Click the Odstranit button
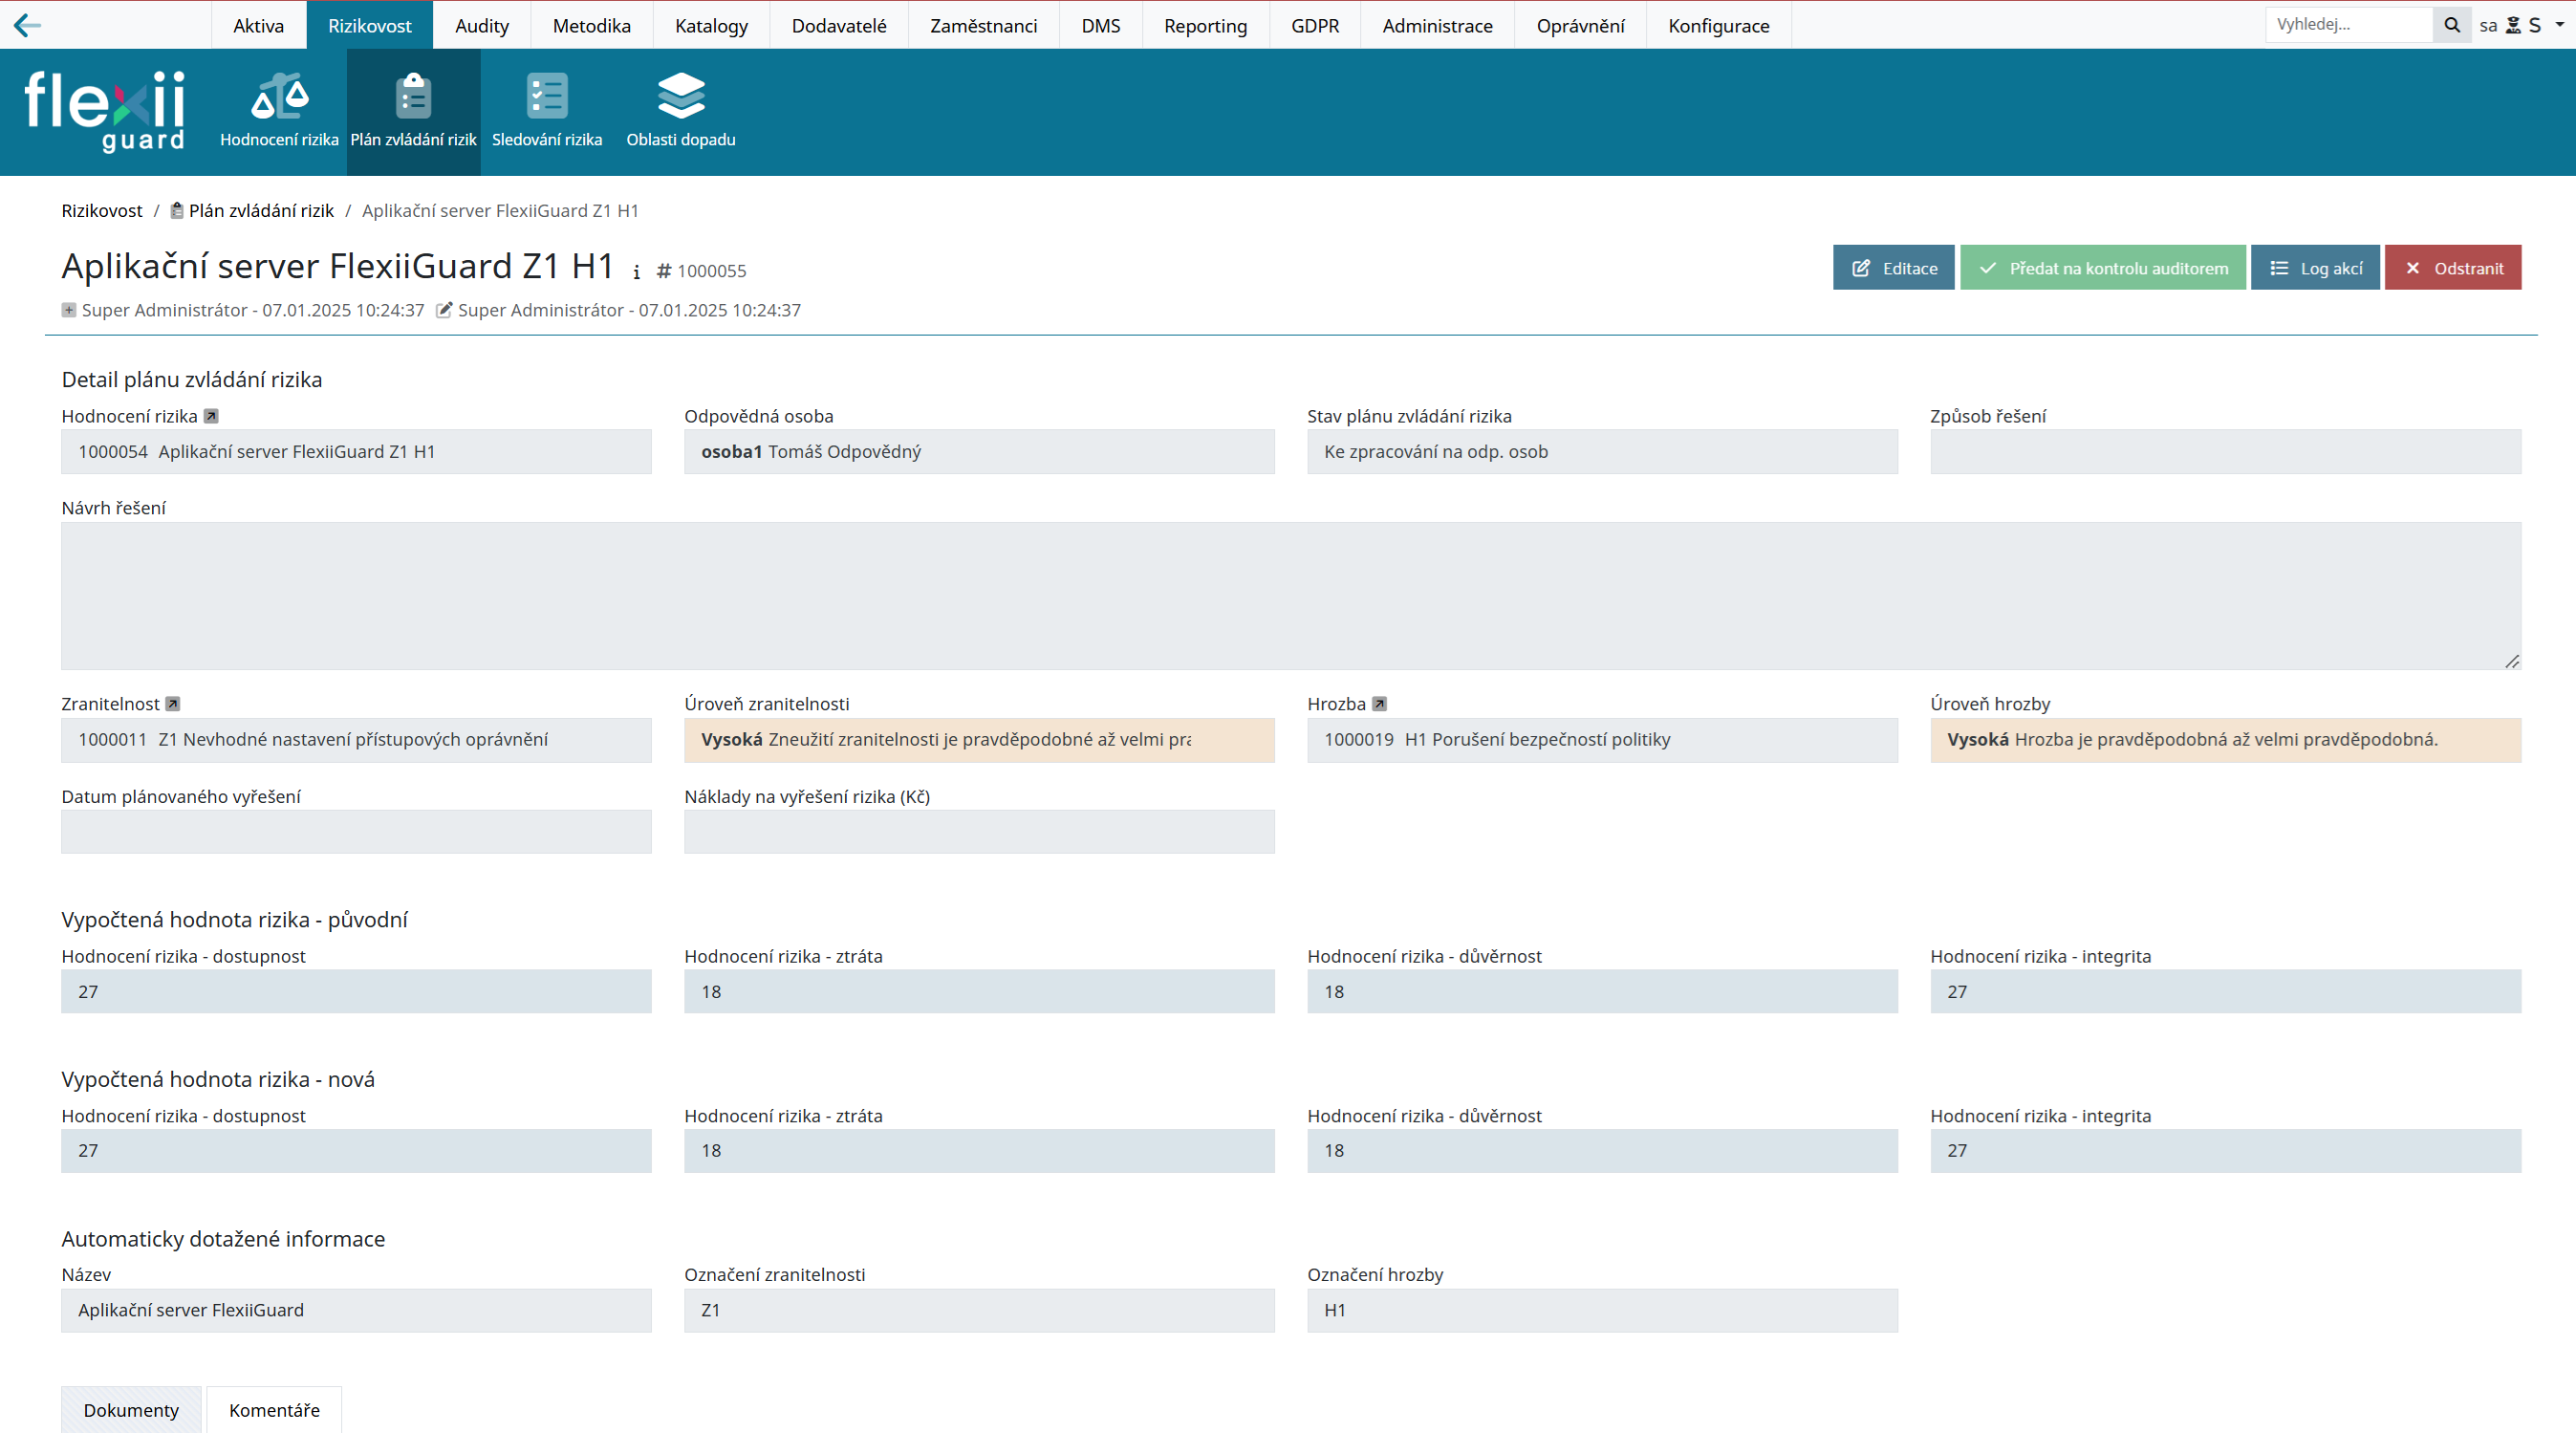The width and height of the screenshot is (2576, 1433). (2452, 268)
